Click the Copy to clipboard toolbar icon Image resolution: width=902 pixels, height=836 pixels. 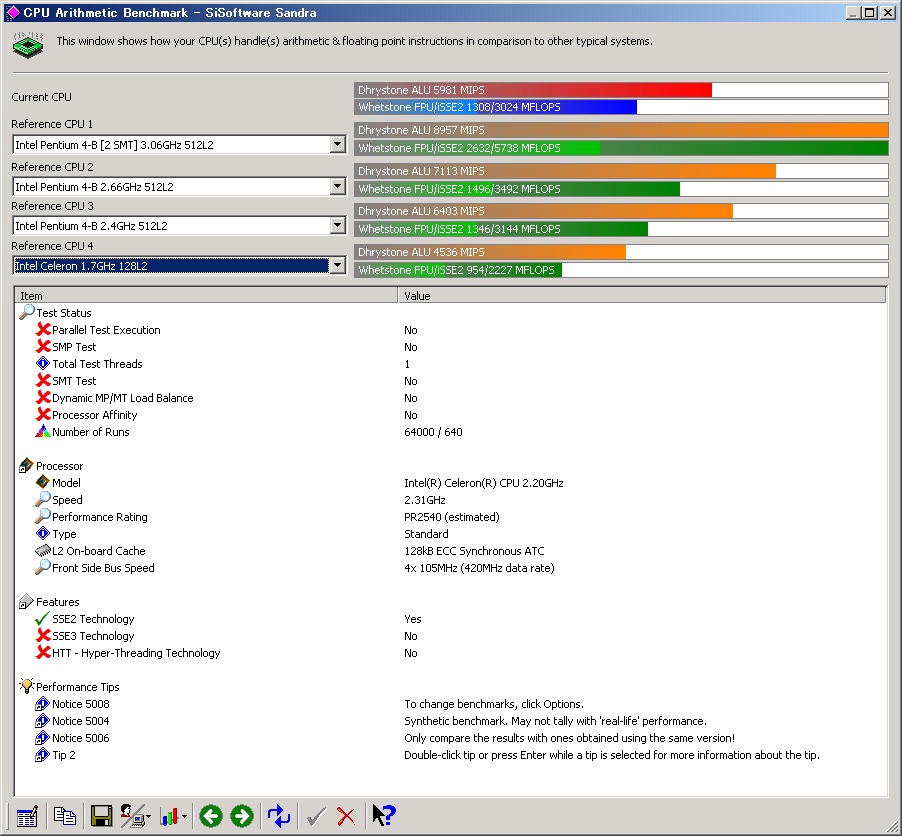tap(64, 816)
